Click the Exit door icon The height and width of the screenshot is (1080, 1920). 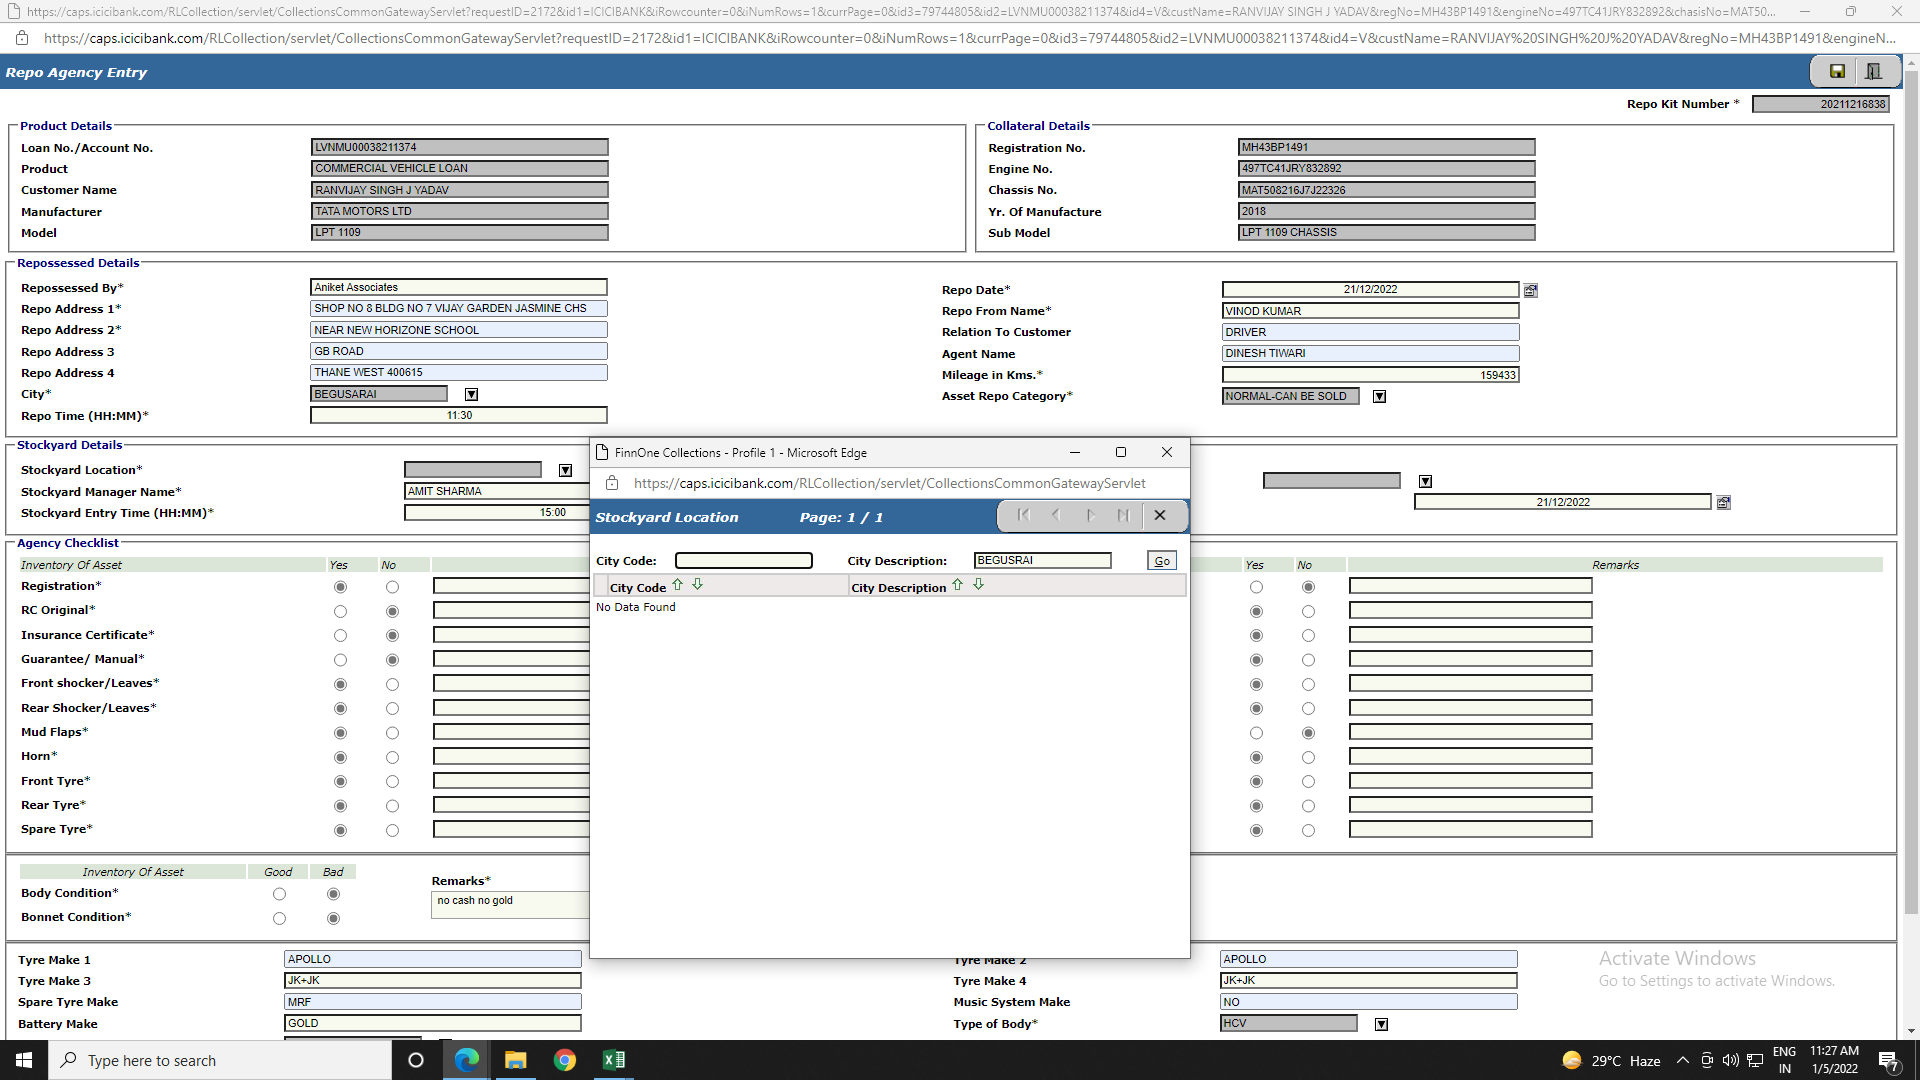click(1873, 71)
